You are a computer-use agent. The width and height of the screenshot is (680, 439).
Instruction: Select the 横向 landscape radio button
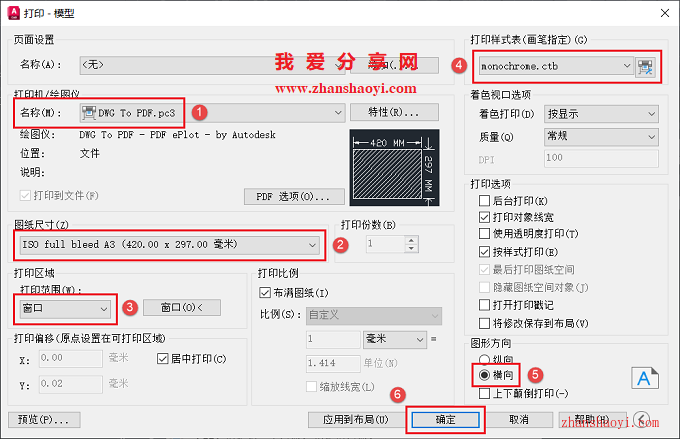click(484, 375)
